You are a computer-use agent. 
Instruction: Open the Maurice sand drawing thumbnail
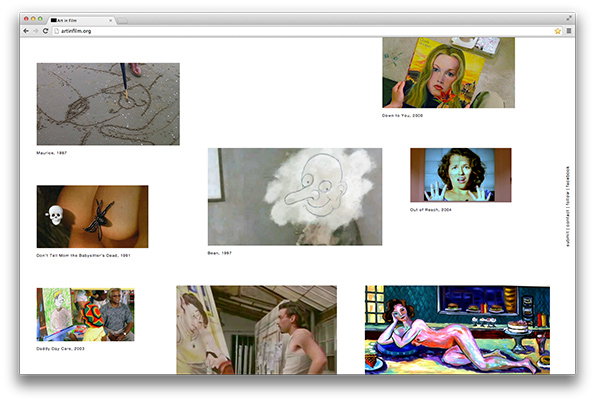pyautogui.click(x=108, y=104)
